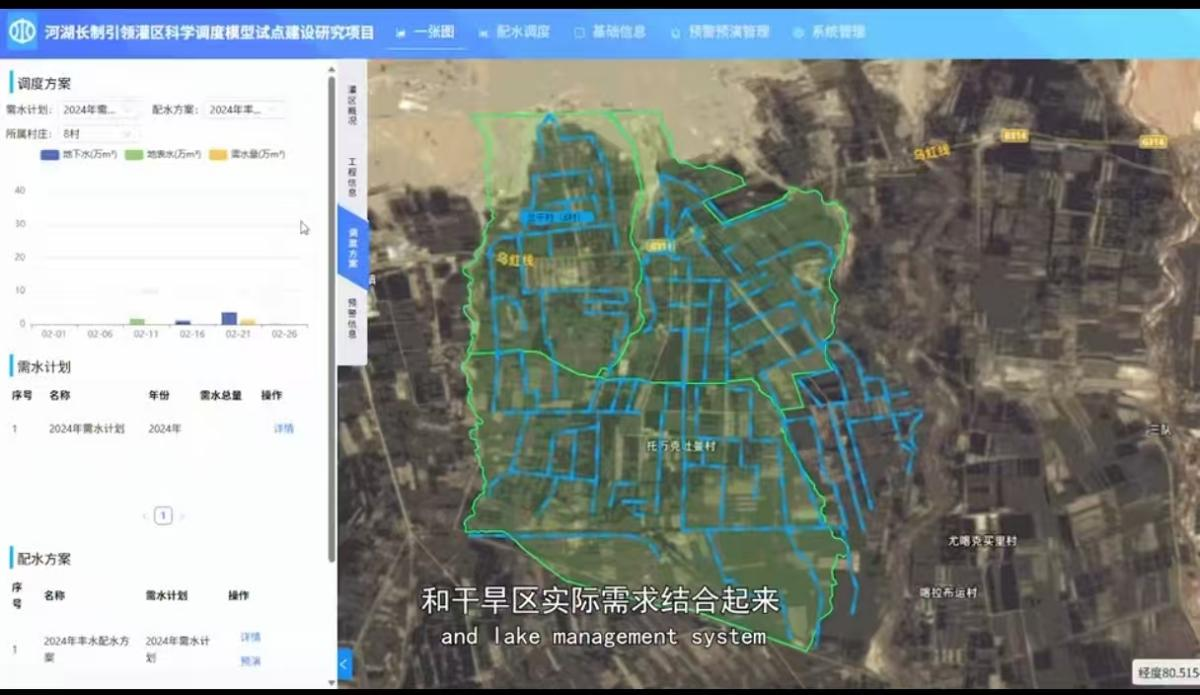Click the left panel vertical scrollbar
Viewport: 1200px width, 695px height.
pyautogui.click(x=332, y=300)
